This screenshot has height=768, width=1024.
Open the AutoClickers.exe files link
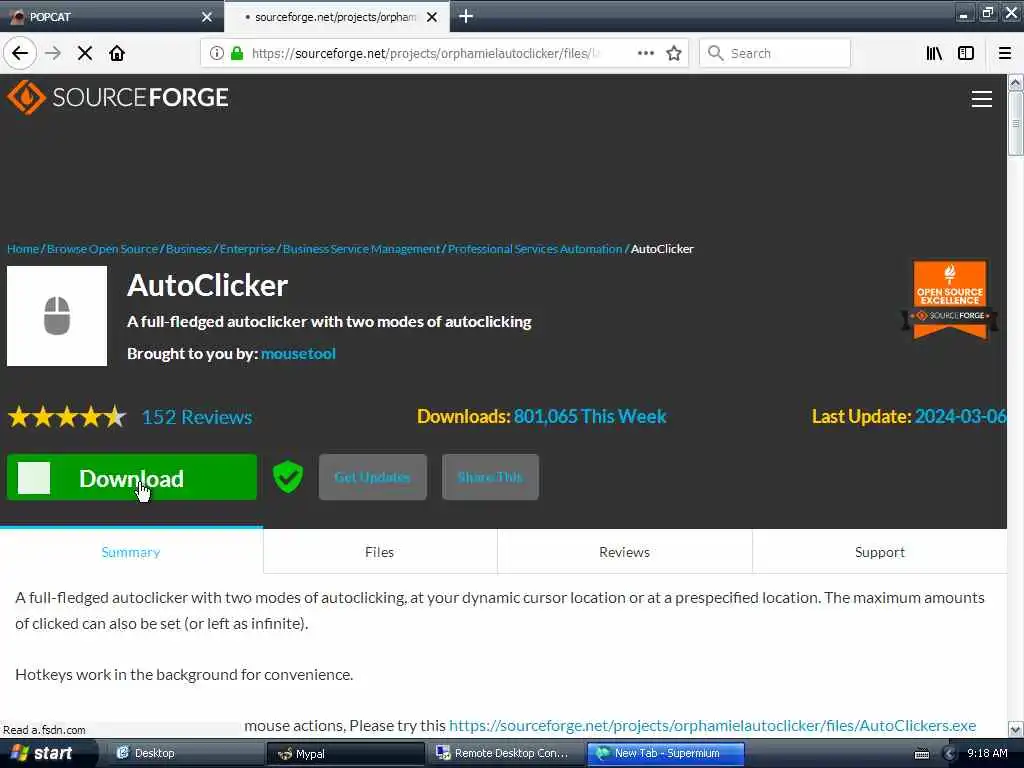click(x=712, y=726)
